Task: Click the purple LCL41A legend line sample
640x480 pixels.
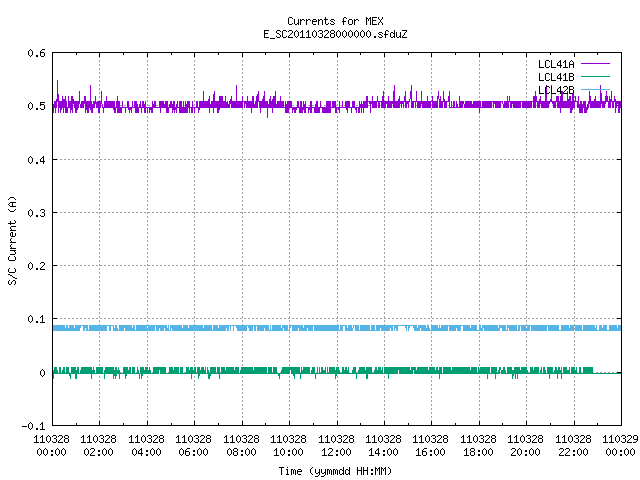Action: [595, 64]
